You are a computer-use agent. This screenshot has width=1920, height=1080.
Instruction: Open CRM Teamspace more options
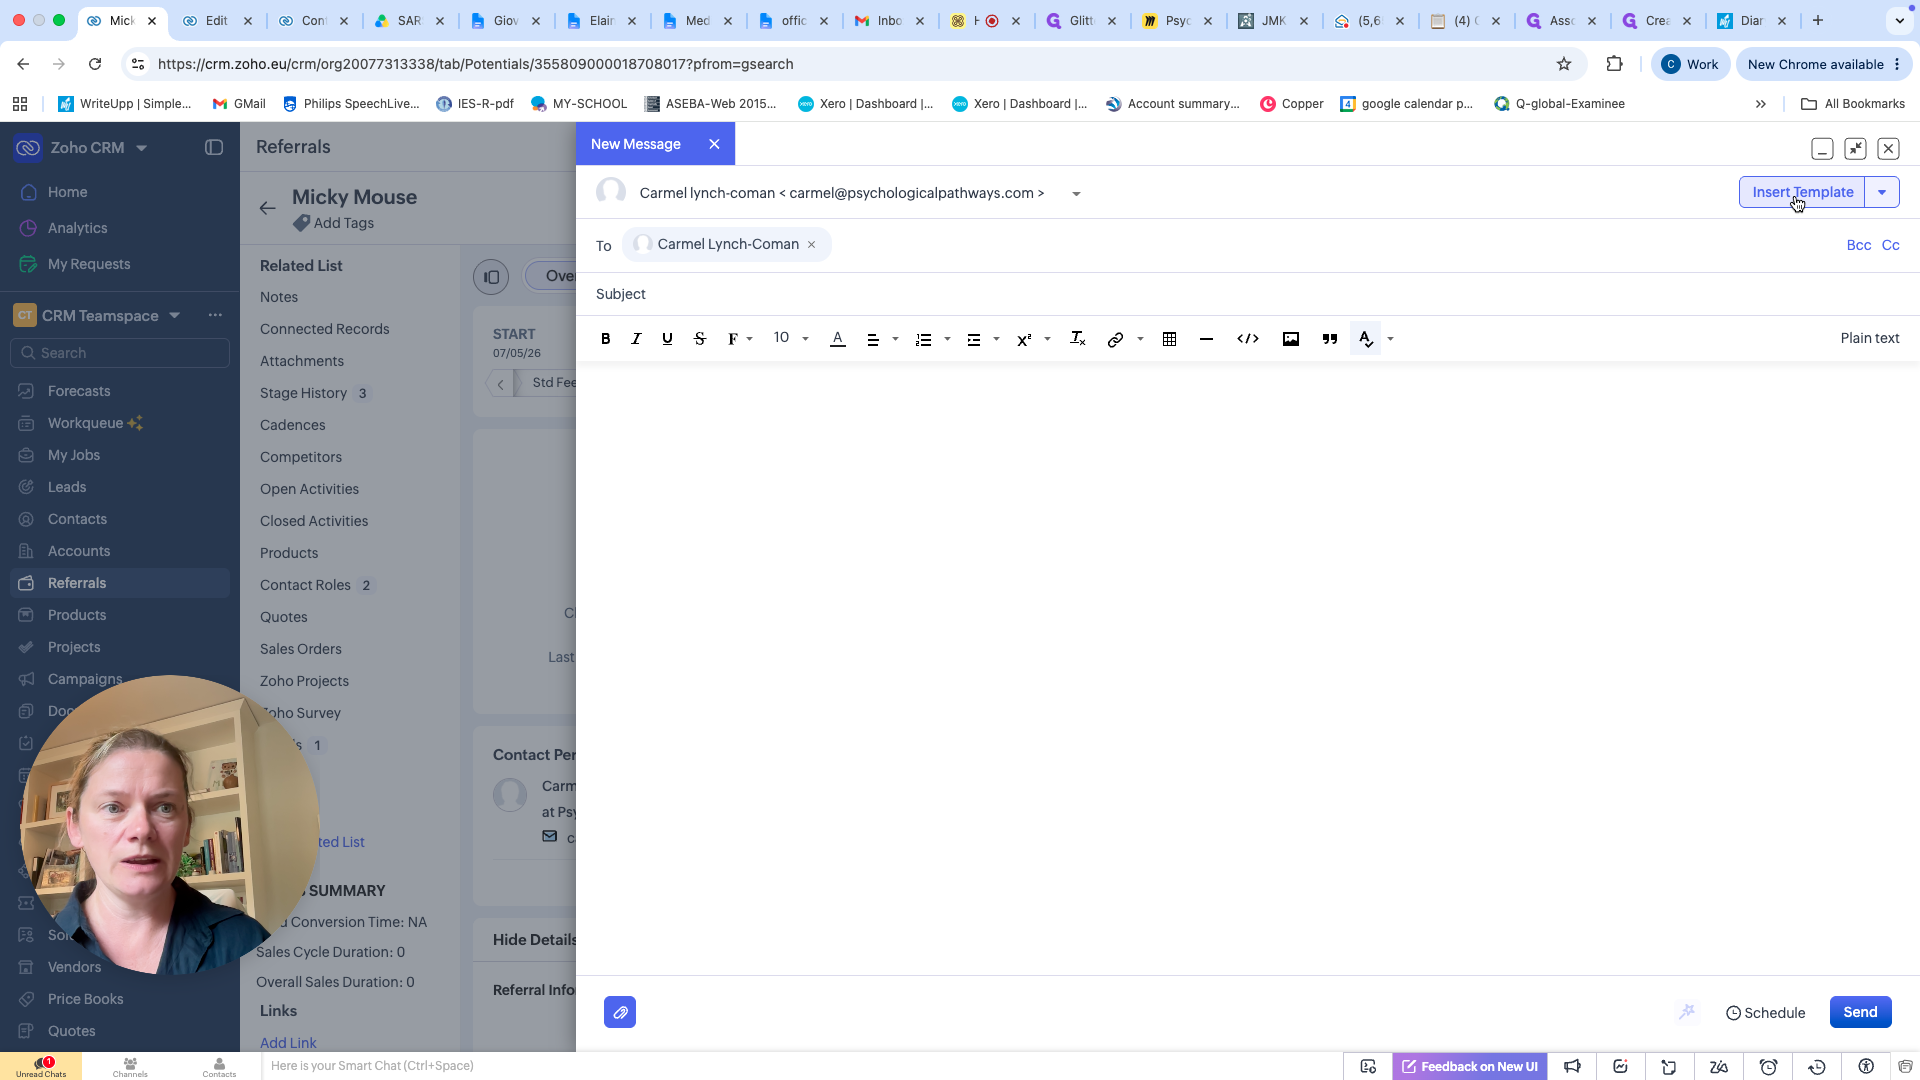tap(215, 315)
